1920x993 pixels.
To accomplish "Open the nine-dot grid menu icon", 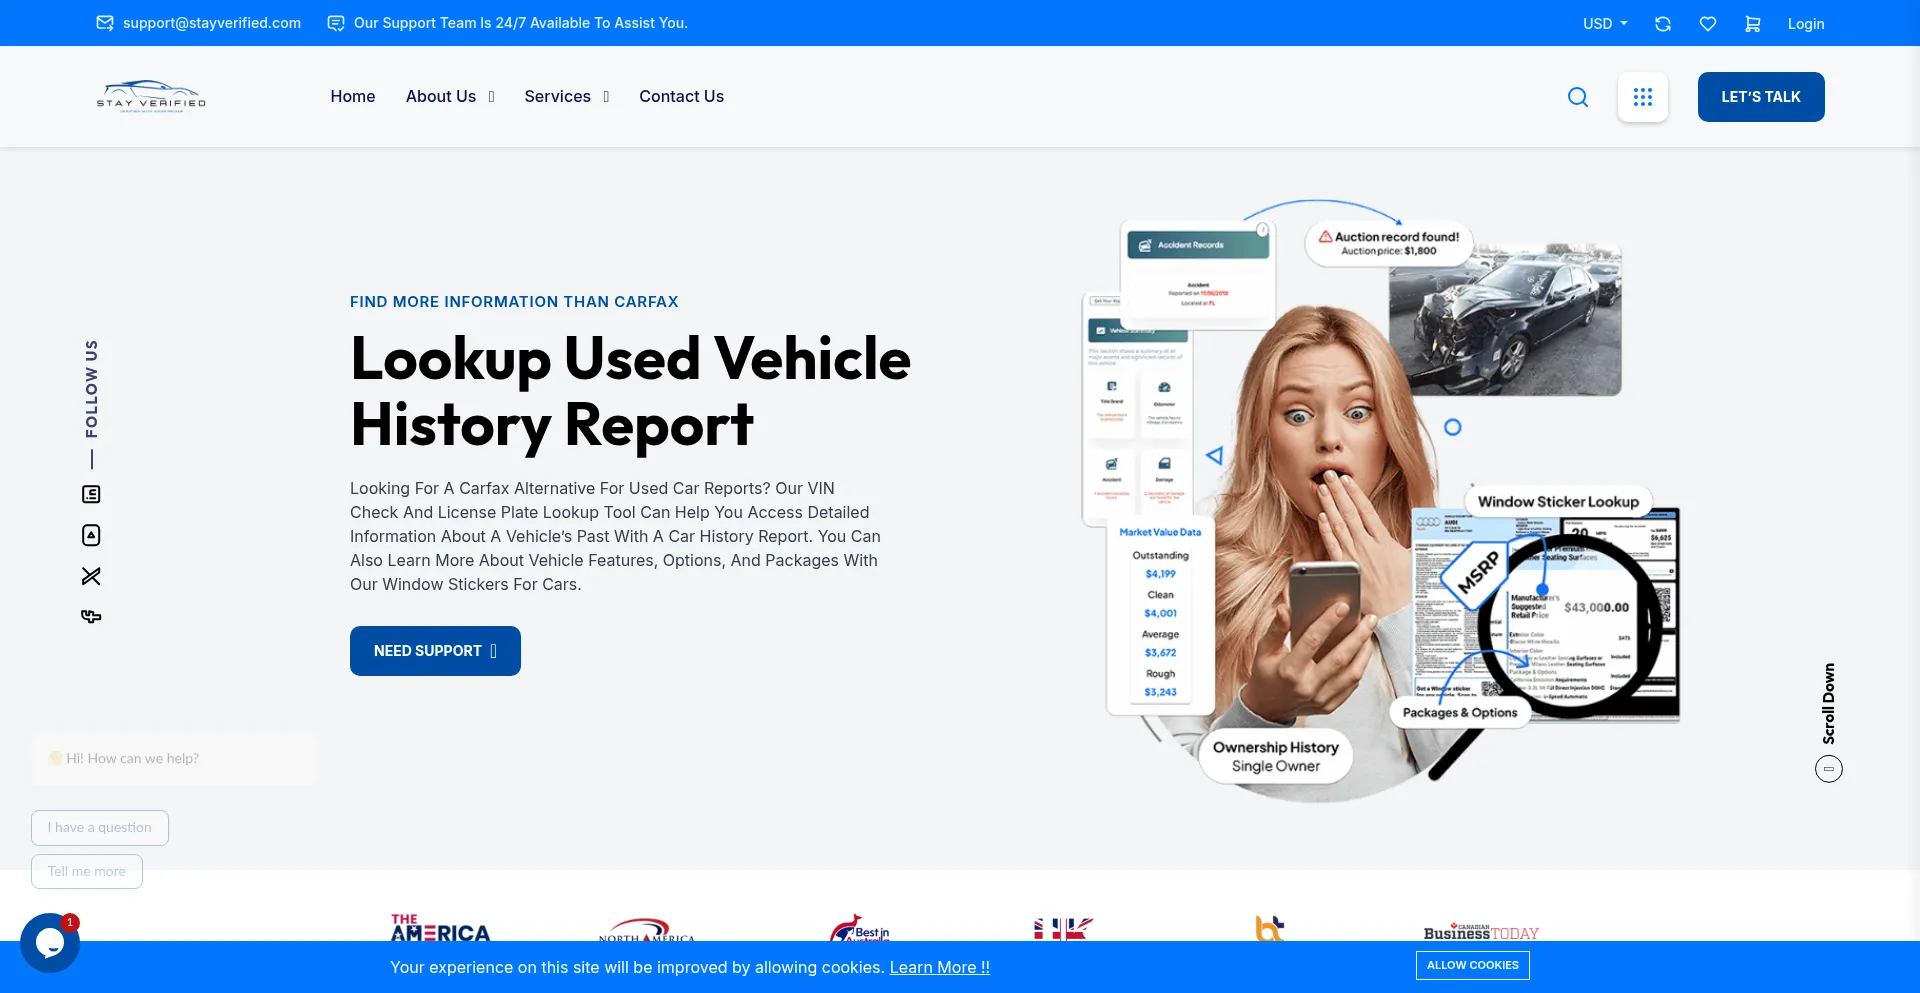I will pyautogui.click(x=1642, y=97).
